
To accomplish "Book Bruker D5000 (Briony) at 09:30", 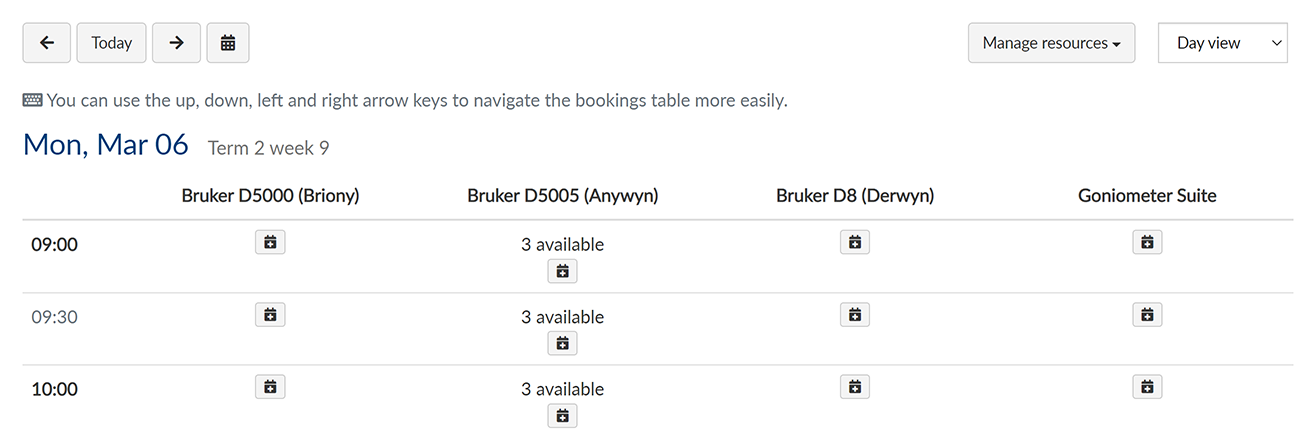I will click(x=270, y=315).
